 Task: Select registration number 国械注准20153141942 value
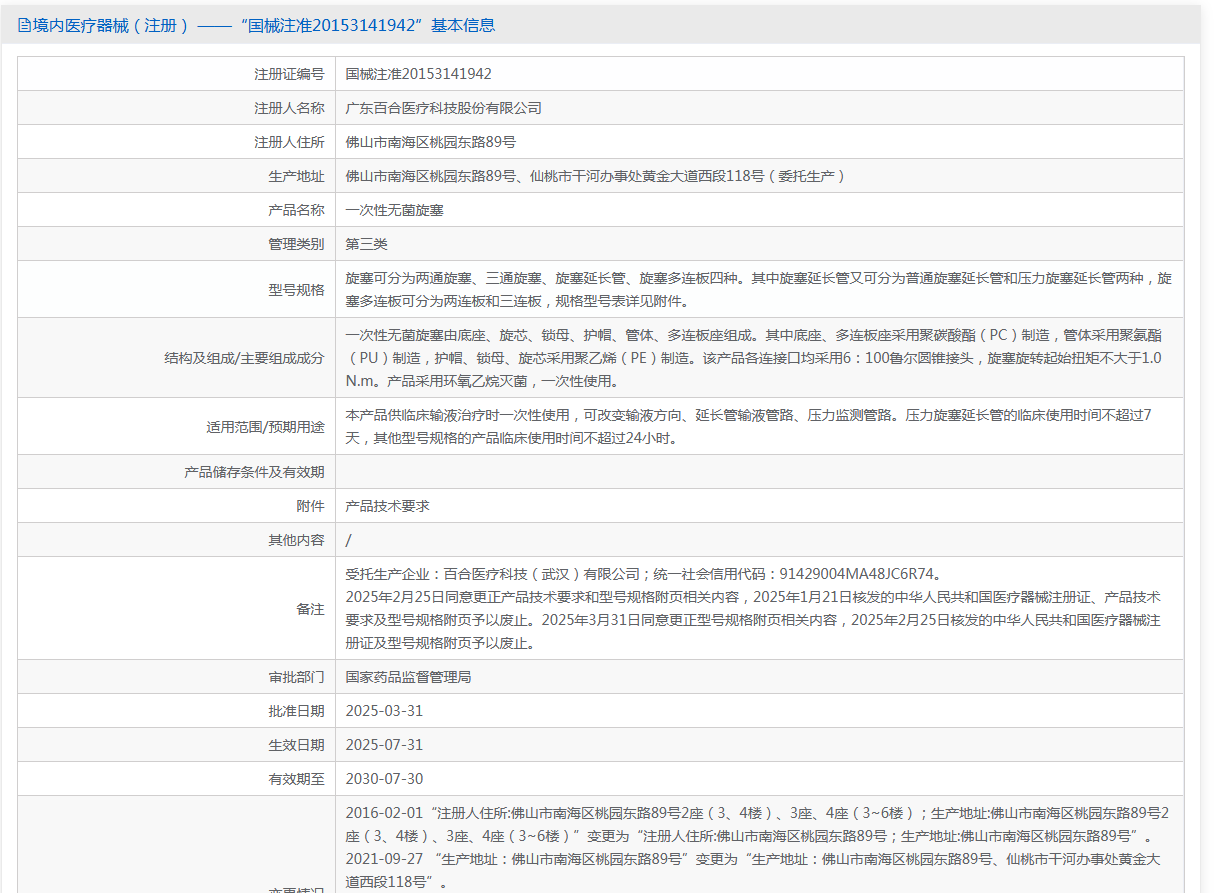(x=418, y=74)
